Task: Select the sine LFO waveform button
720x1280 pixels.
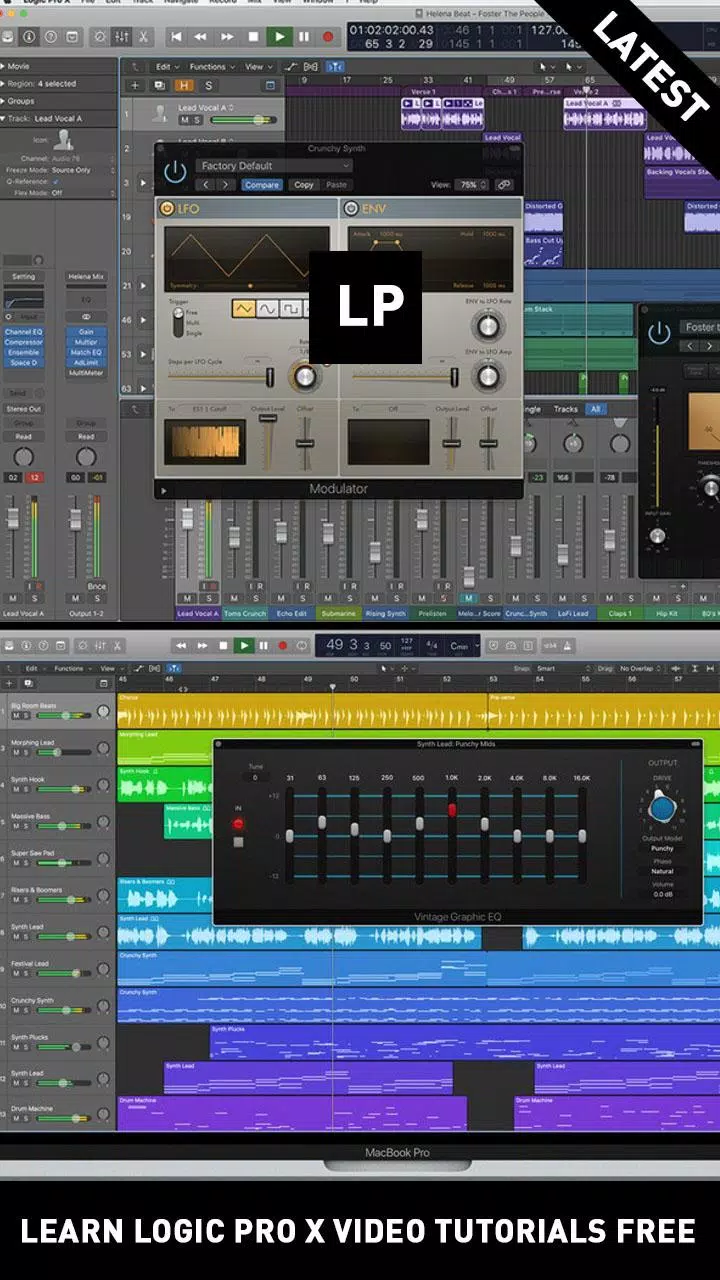Action: pyautogui.click(x=266, y=309)
